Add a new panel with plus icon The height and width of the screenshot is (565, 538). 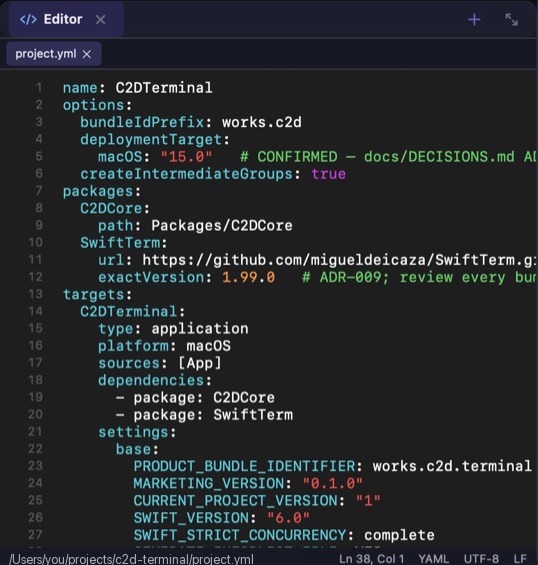pos(474,19)
